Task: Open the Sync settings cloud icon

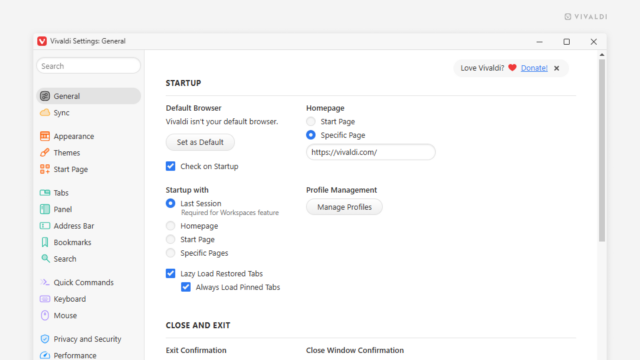Action: [x=45, y=113]
